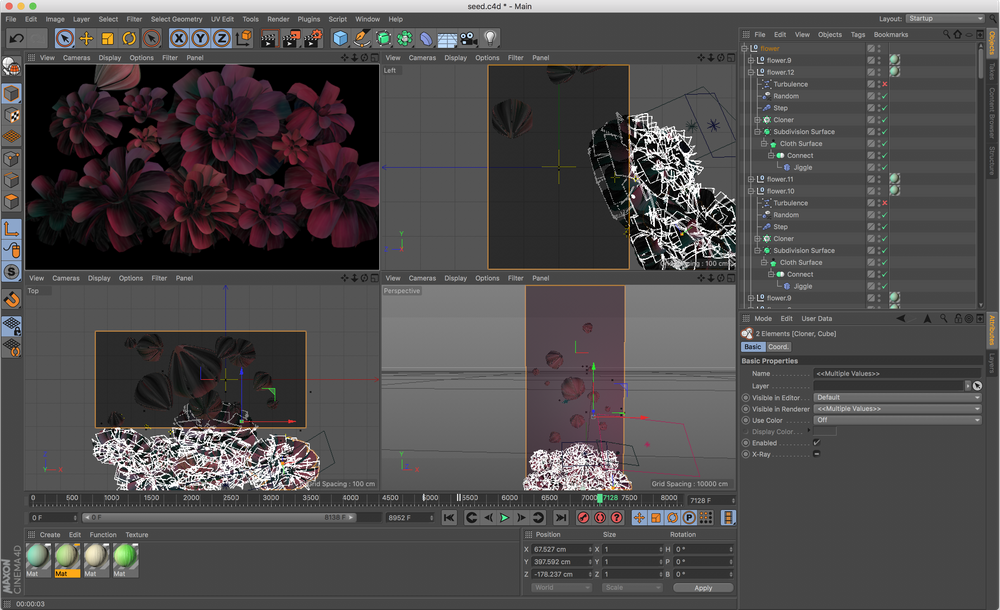Image resolution: width=1000 pixels, height=610 pixels.
Task: Open the MoGraph cloner icon menu
Action: pyautogui.click(x=404, y=38)
